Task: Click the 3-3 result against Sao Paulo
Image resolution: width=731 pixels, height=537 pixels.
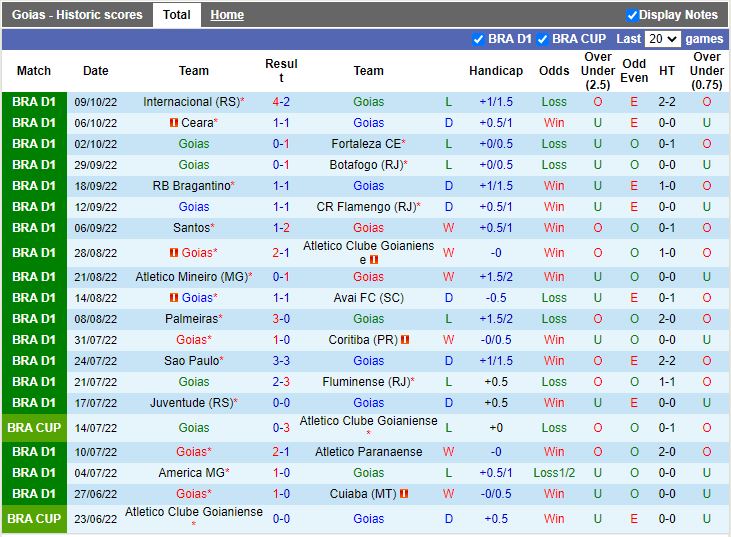Action: [281, 361]
